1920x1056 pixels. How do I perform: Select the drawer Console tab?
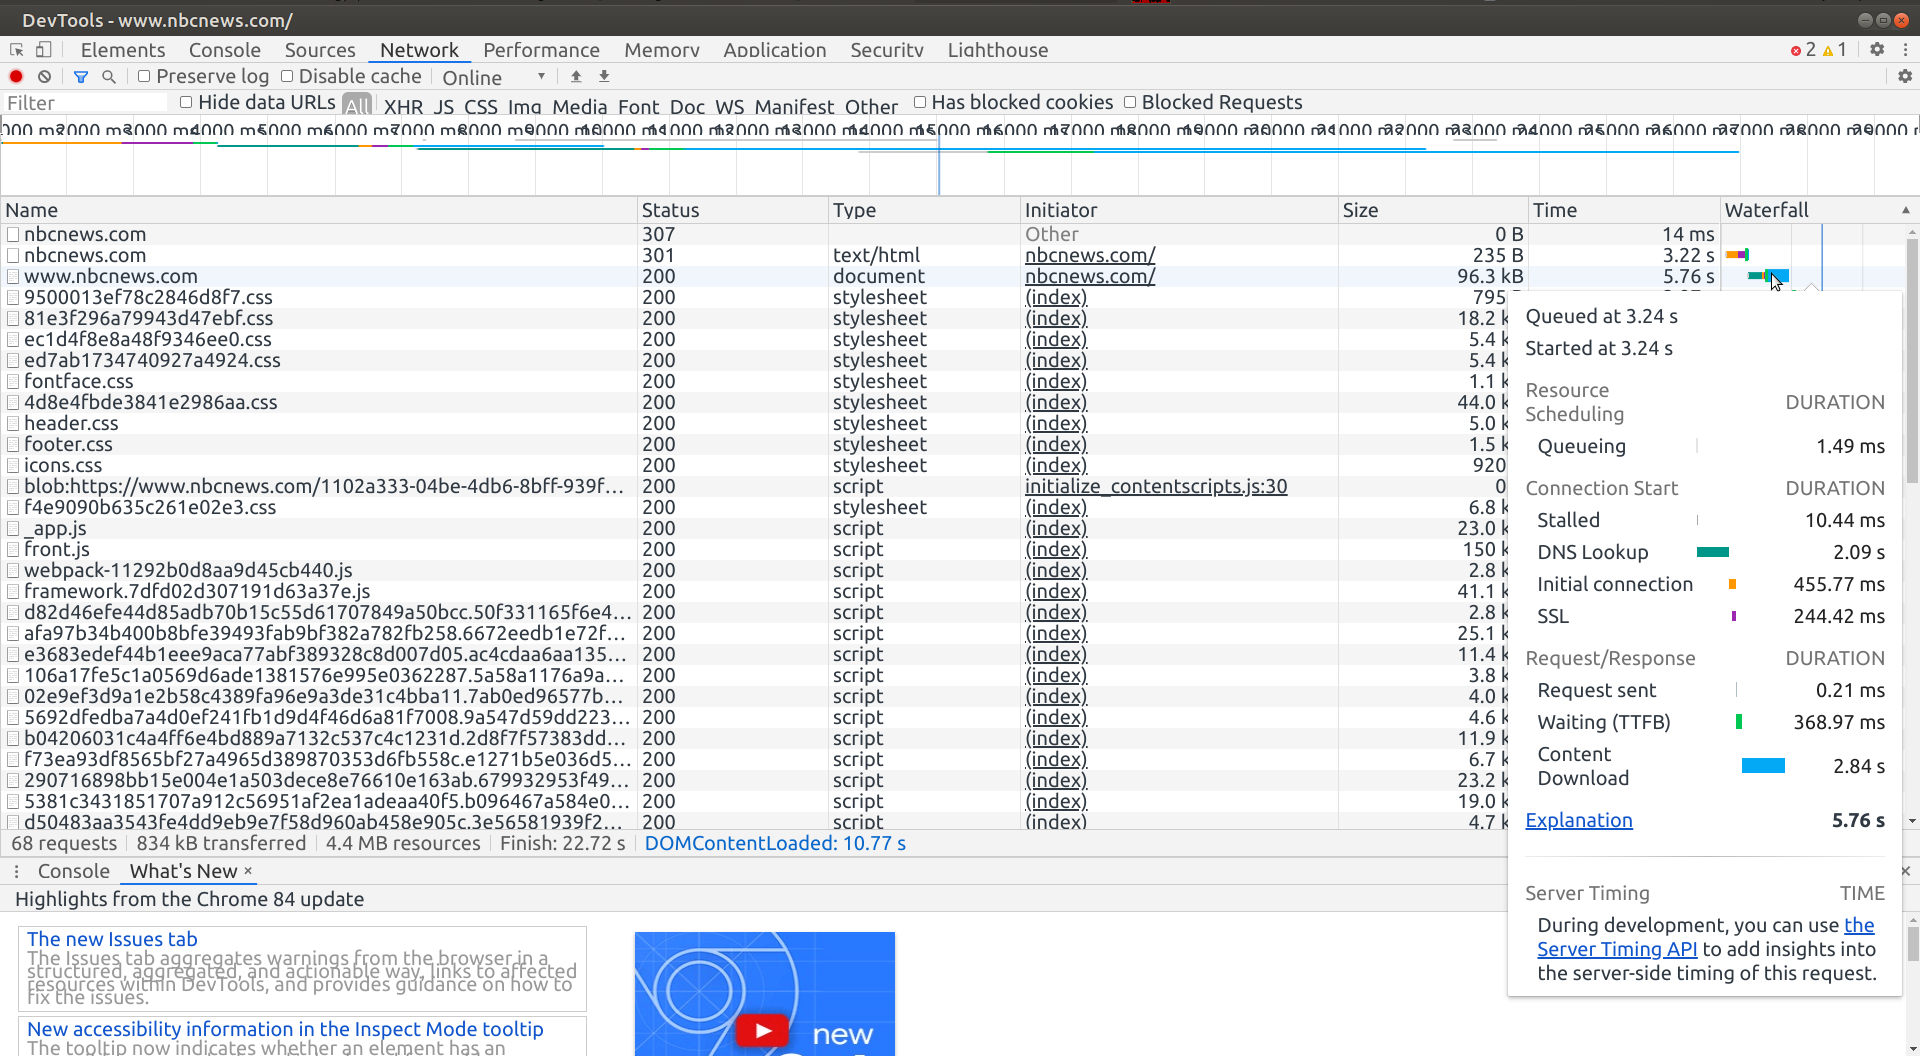coord(74,871)
